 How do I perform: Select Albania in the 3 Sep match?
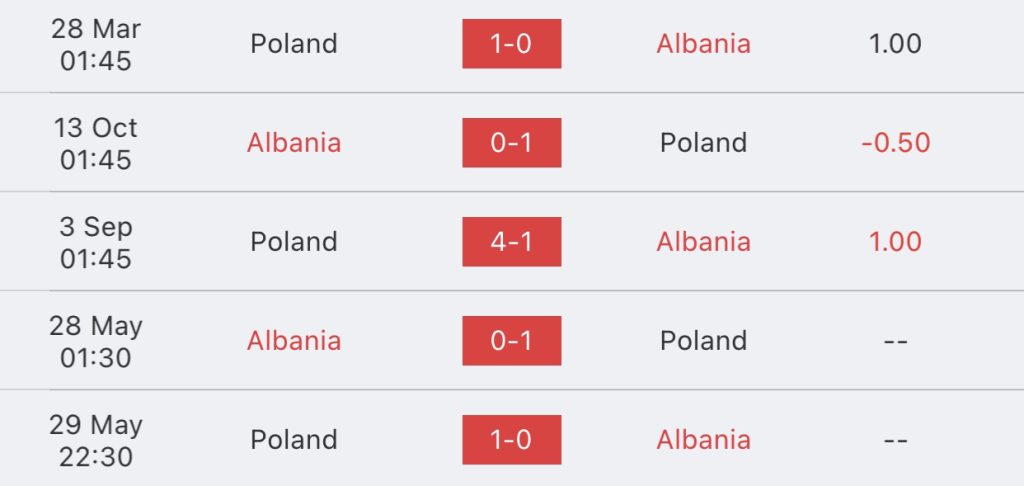click(x=703, y=242)
